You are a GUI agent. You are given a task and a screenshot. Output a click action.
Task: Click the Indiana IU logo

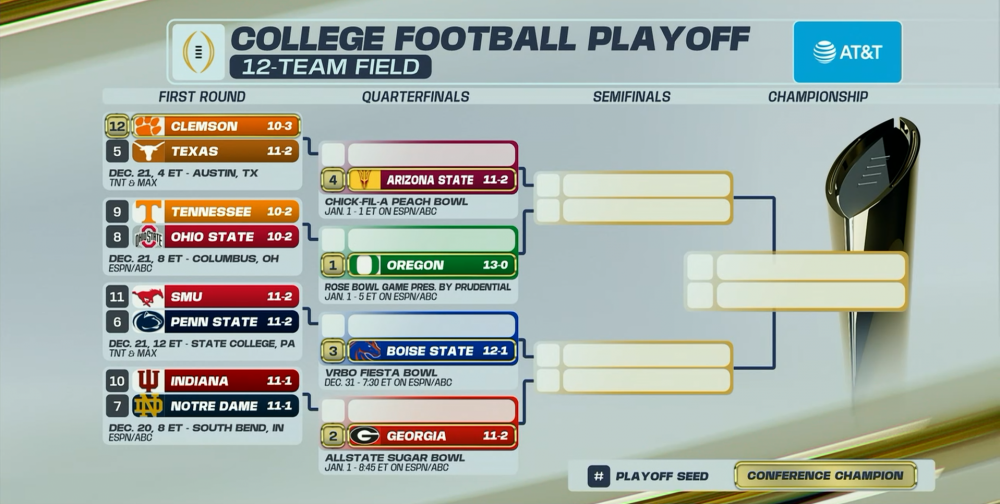click(x=148, y=382)
